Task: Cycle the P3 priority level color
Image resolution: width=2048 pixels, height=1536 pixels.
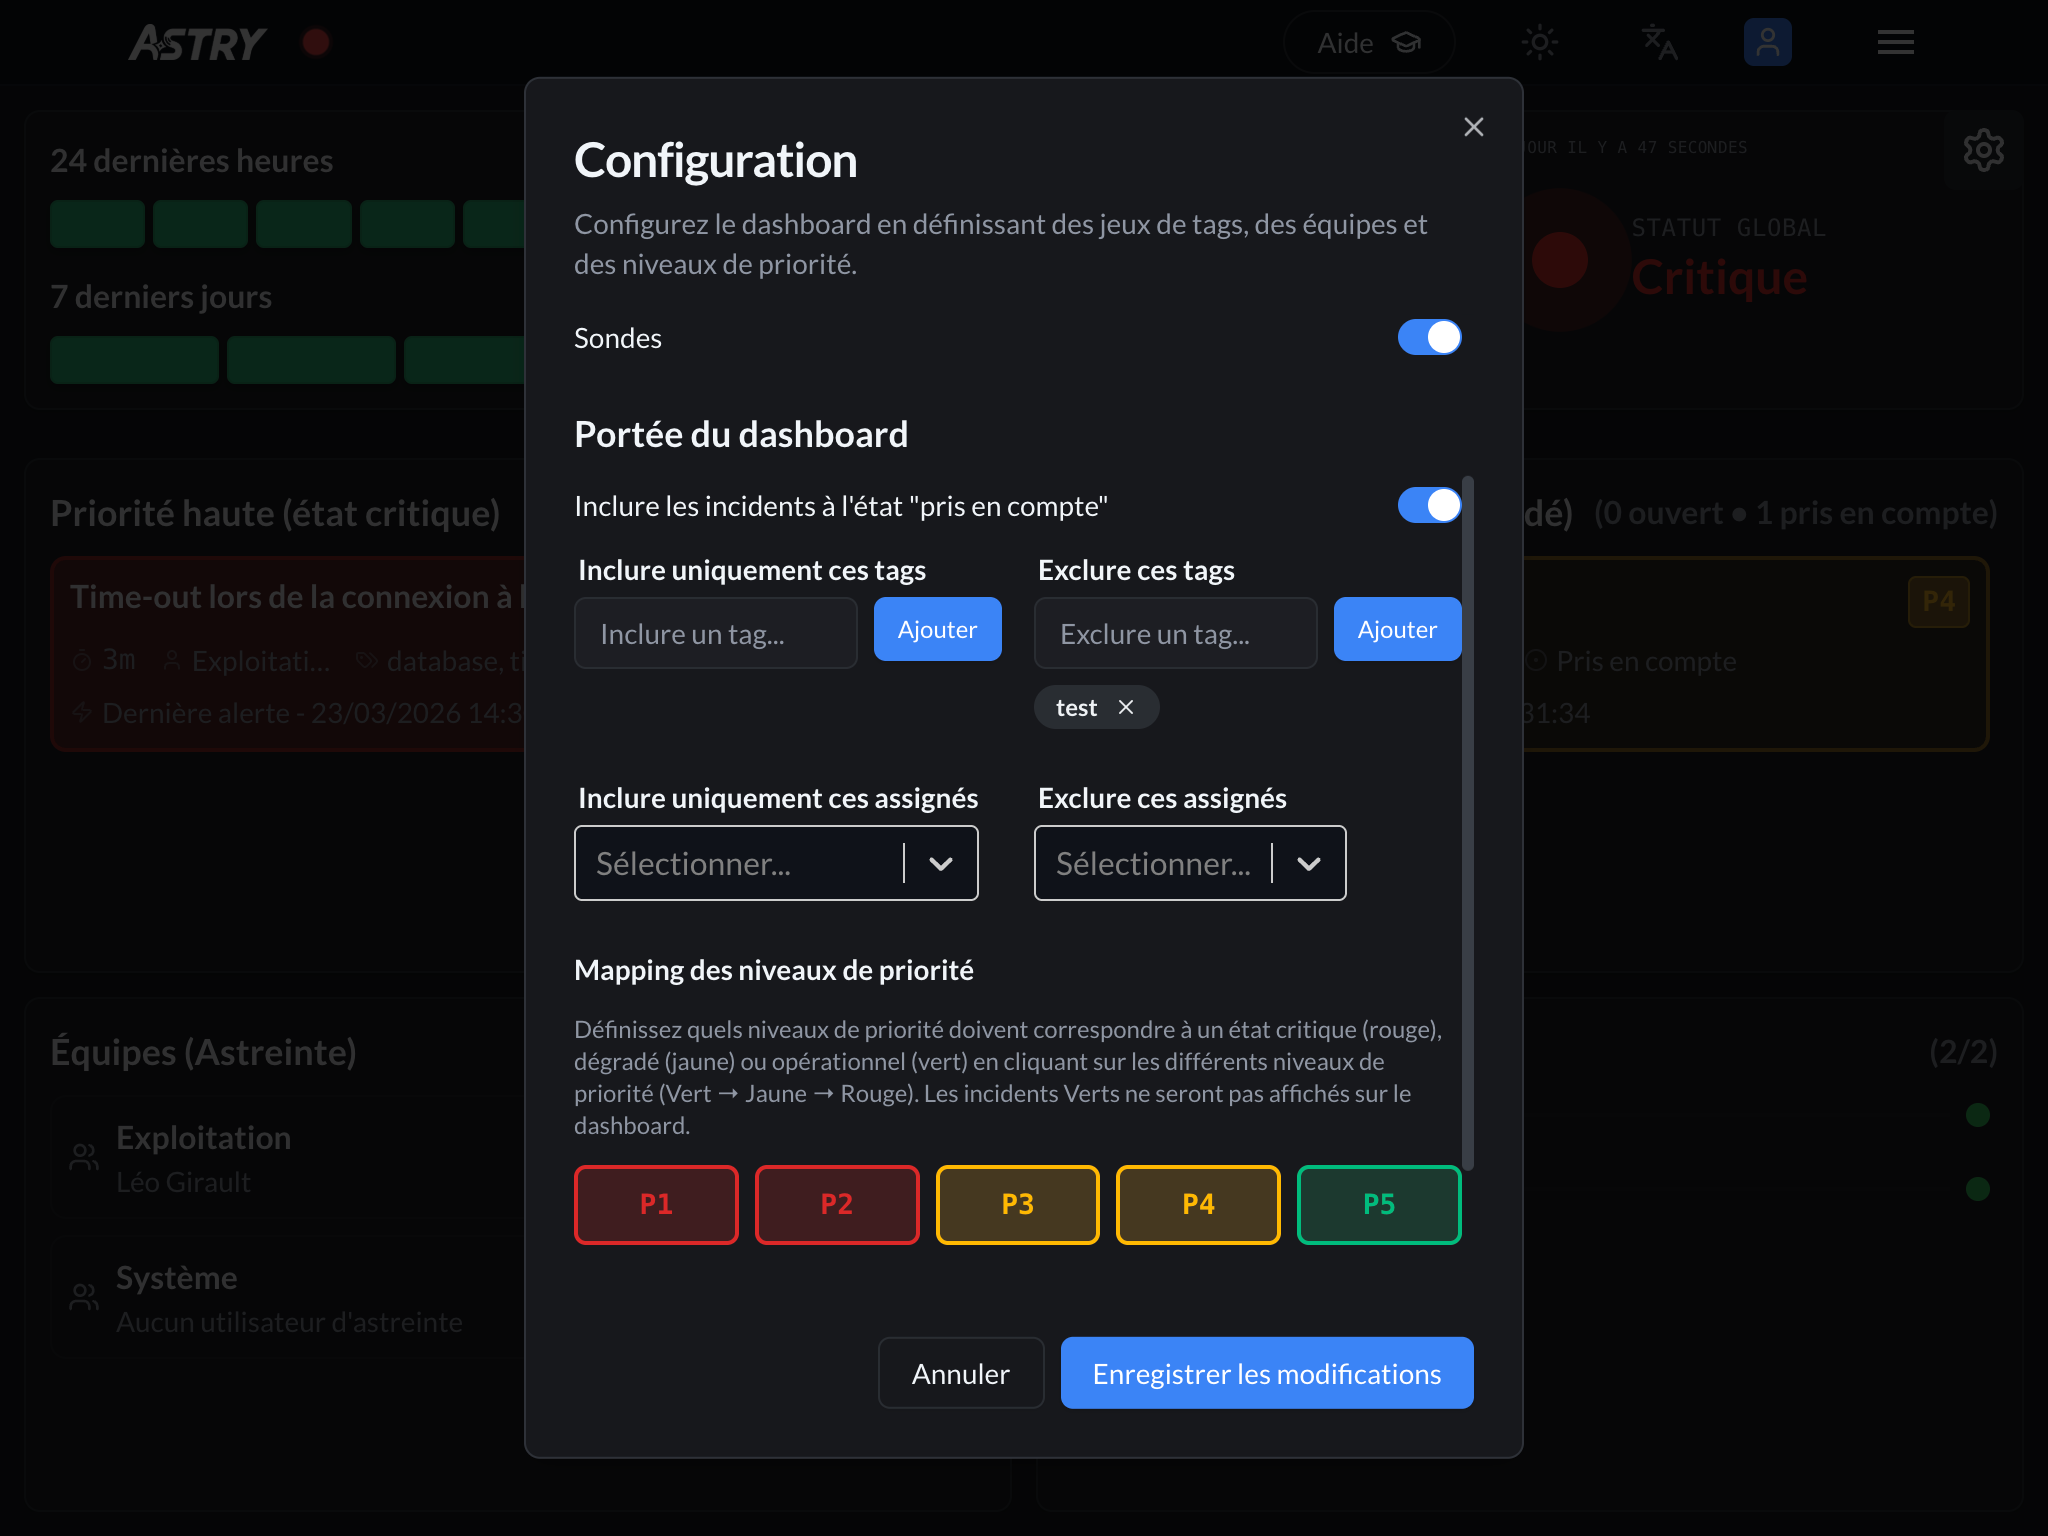Action: [1017, 1204]
